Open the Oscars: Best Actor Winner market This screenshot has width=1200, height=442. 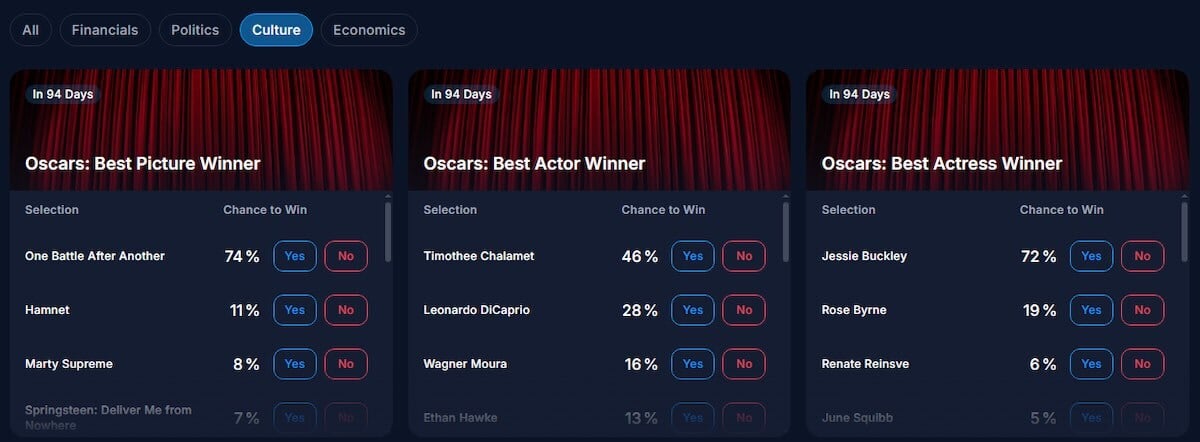[x=534, y=164]
